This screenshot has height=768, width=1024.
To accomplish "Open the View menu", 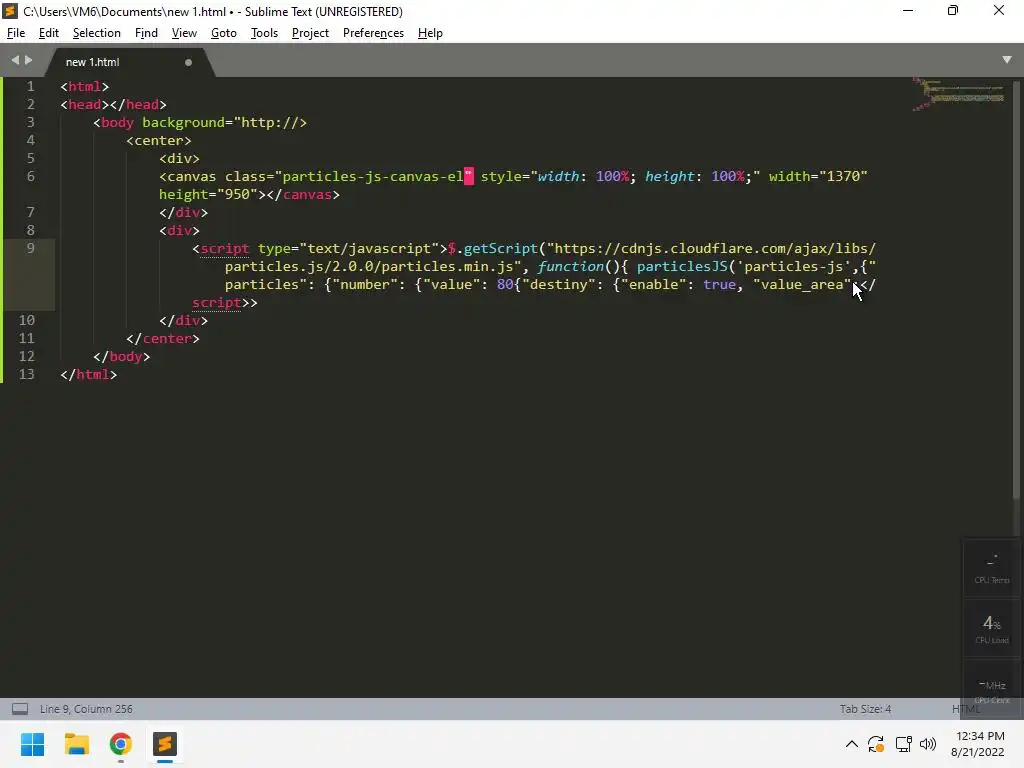I will [184, 33].
